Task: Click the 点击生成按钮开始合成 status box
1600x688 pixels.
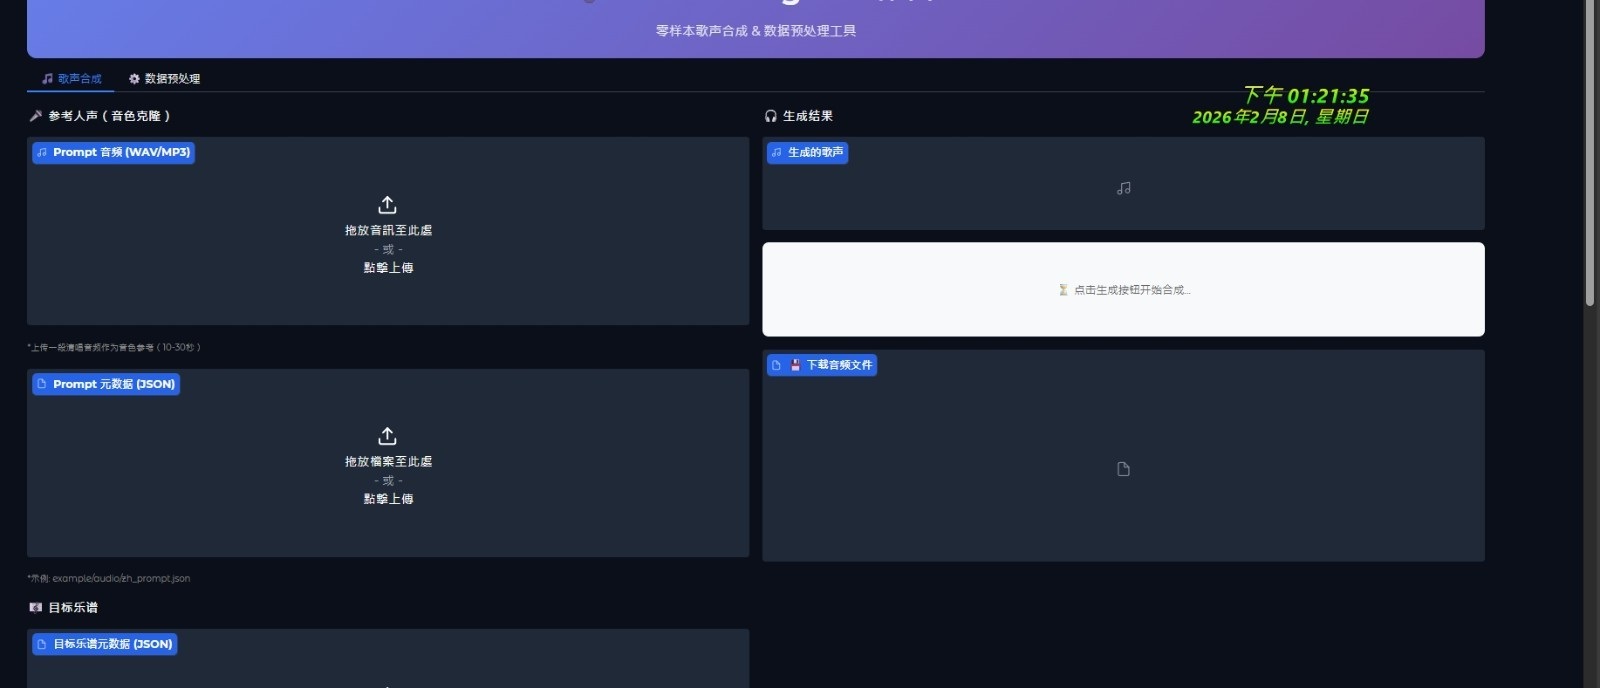Action: 1123,289
